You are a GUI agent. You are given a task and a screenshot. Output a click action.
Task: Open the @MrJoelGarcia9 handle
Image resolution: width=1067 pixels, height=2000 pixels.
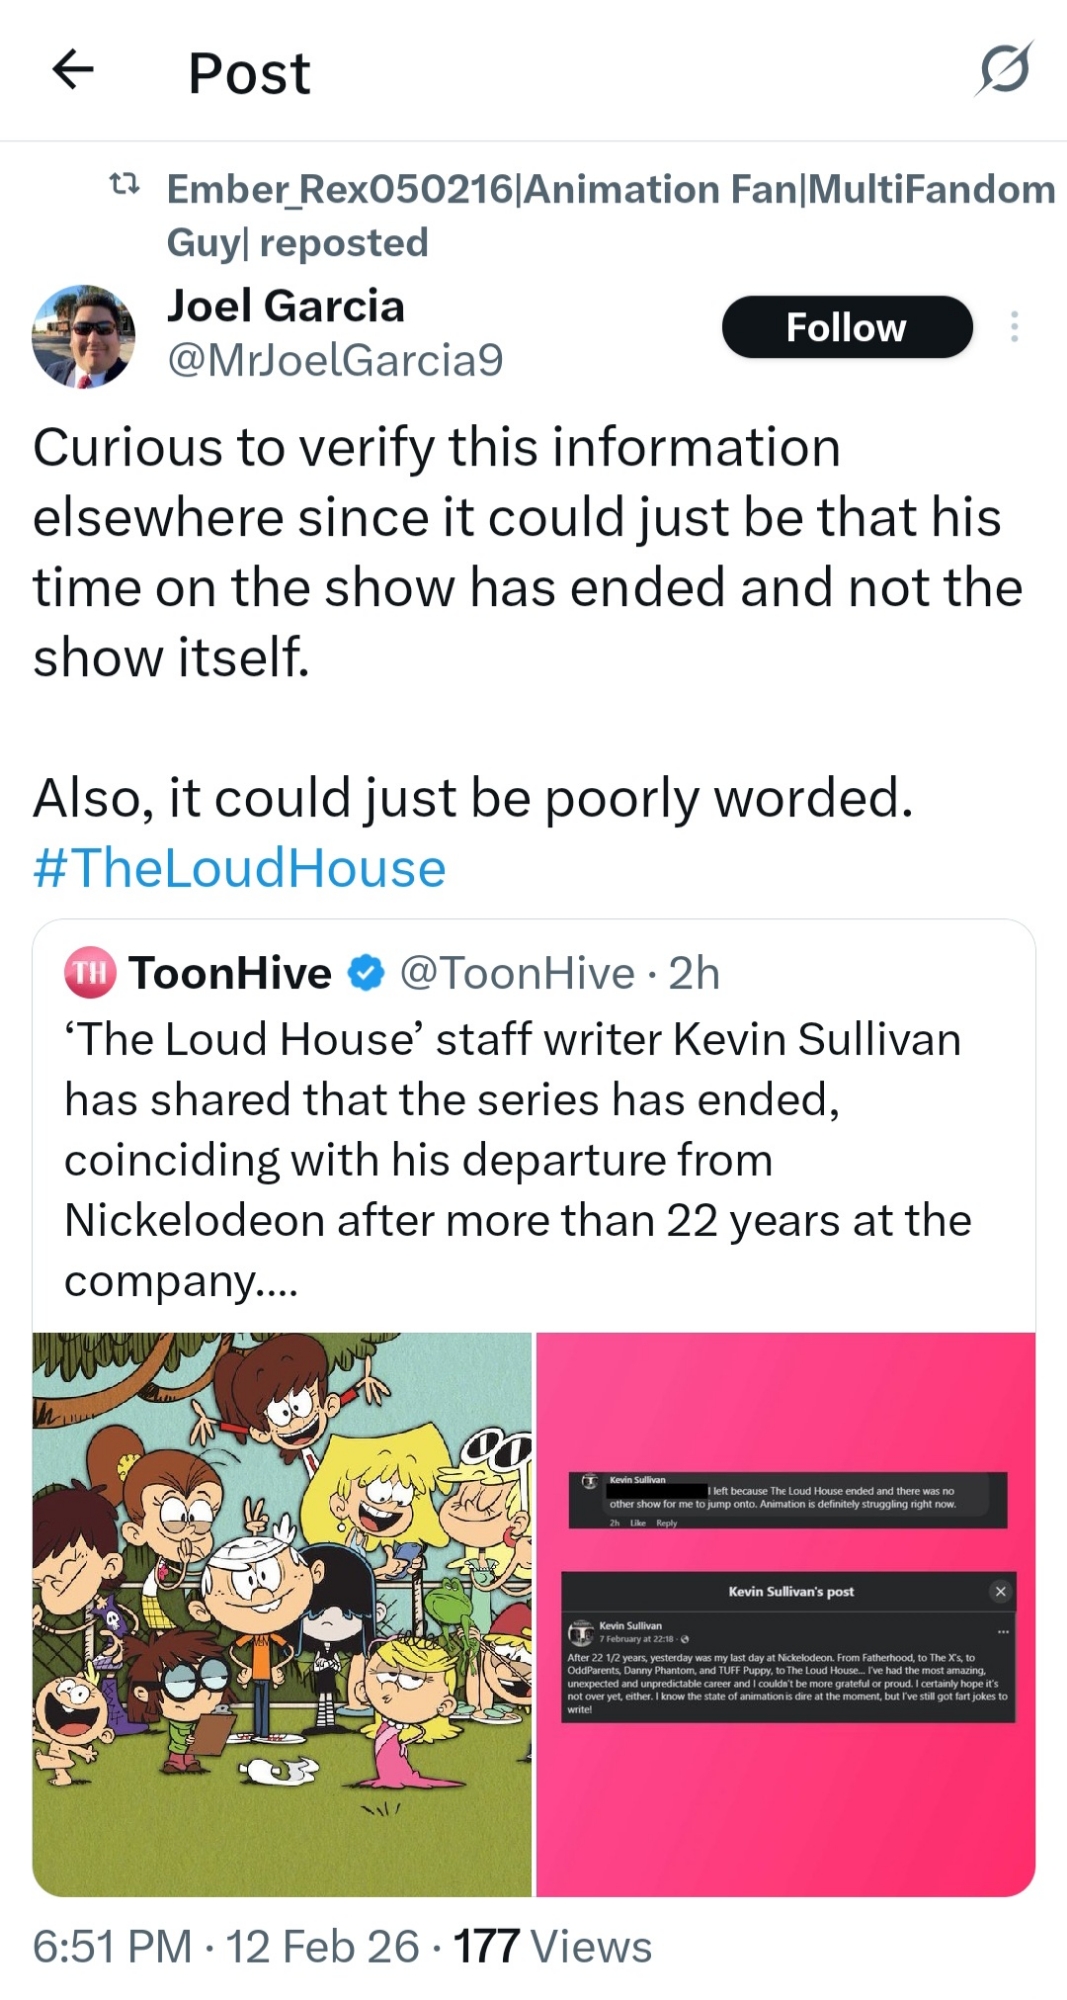(x=335, y=360)
